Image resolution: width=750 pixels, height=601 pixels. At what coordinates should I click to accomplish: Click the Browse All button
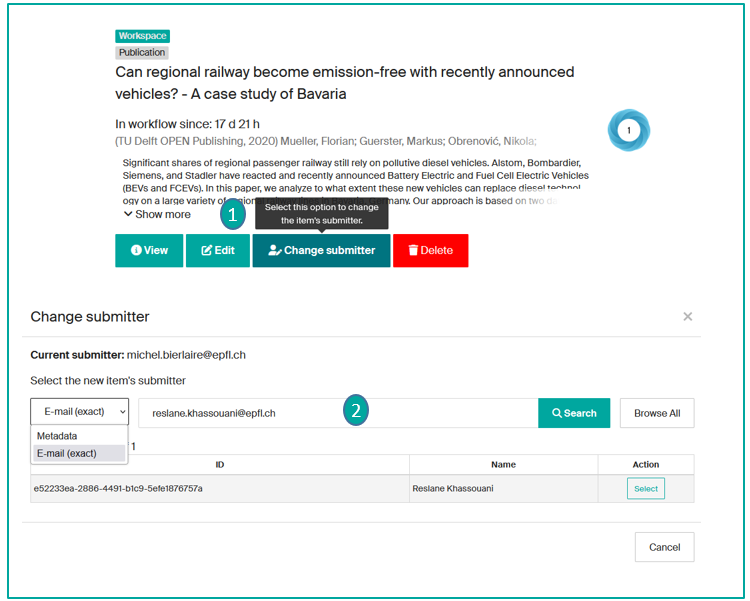(657, 413)
